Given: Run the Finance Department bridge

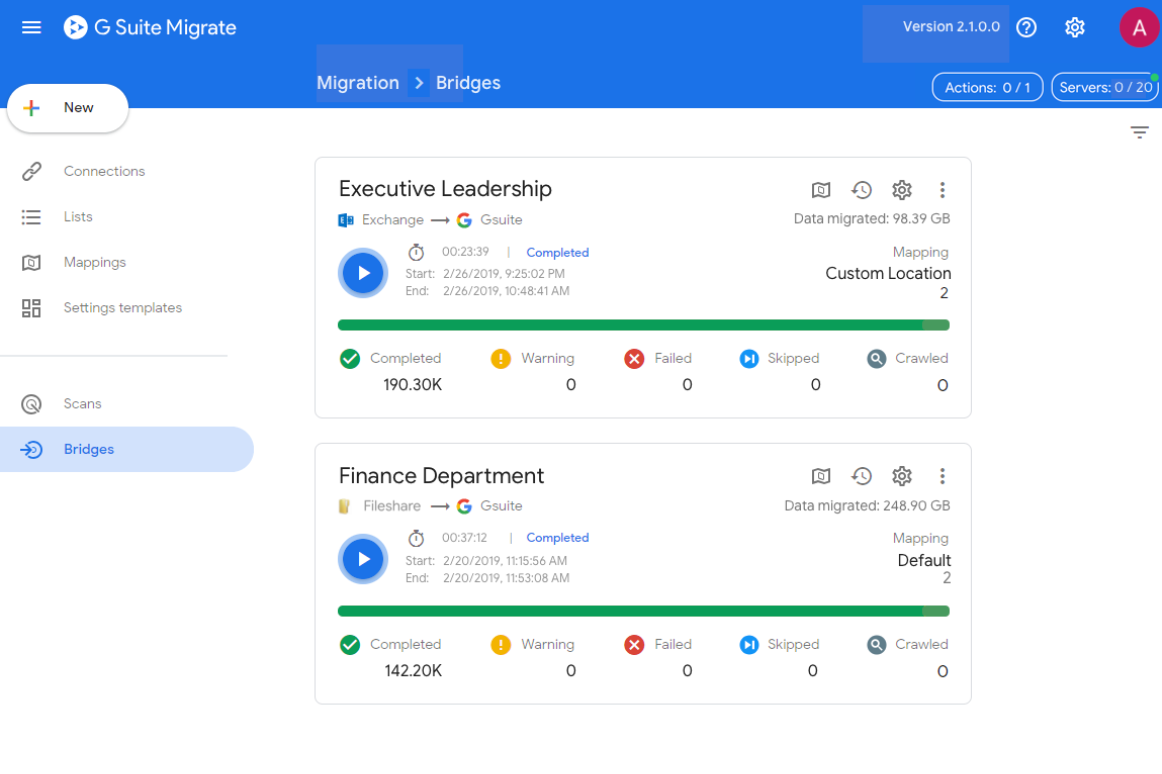Looking at the screenshot, I should [x=363, y=559].
